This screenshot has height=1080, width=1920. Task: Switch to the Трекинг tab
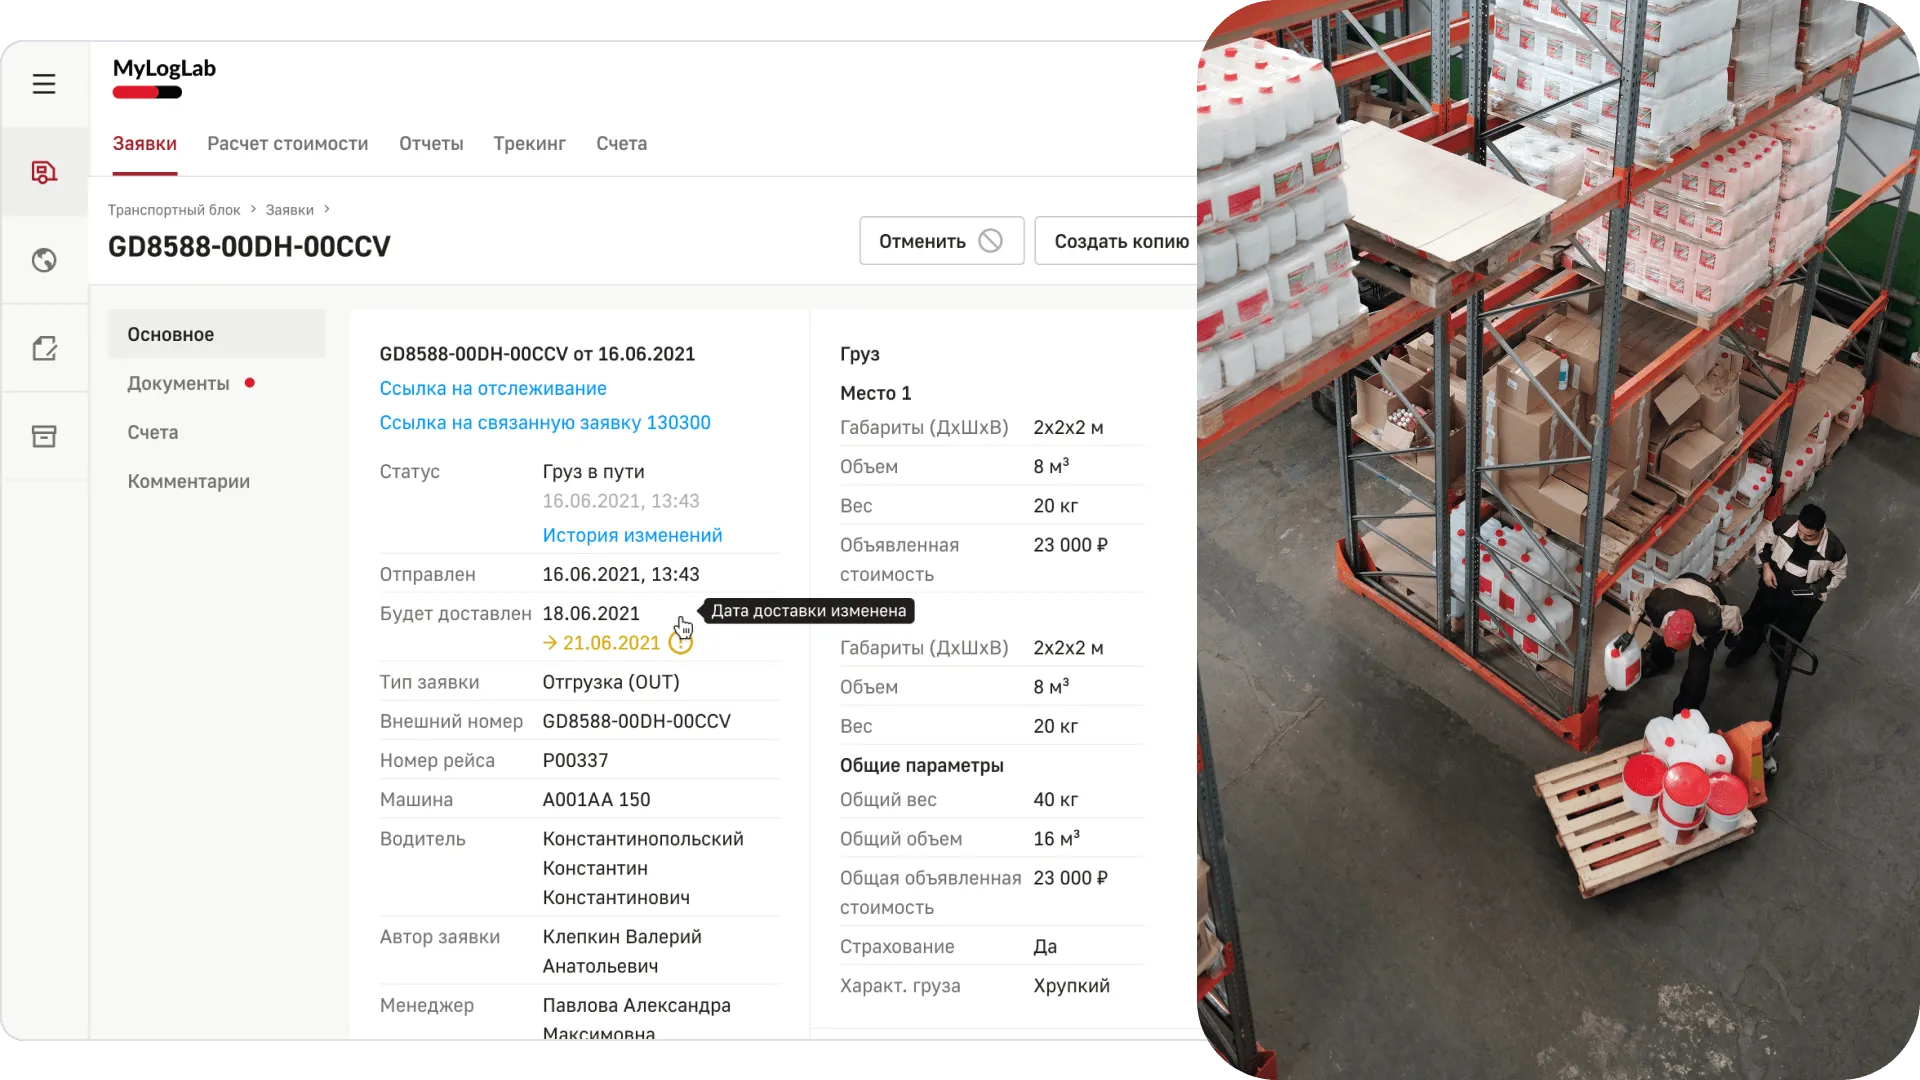[529, 143]
